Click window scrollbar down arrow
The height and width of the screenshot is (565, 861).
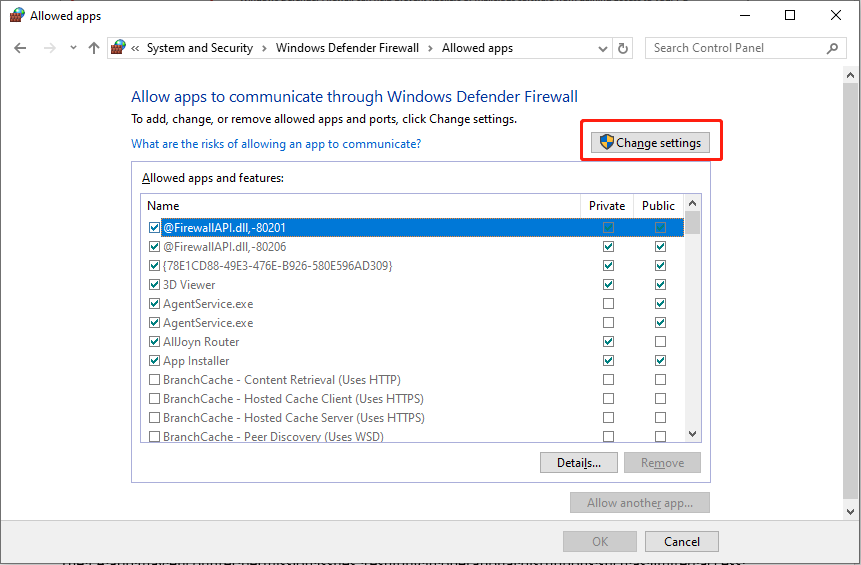tap(851, 512)
